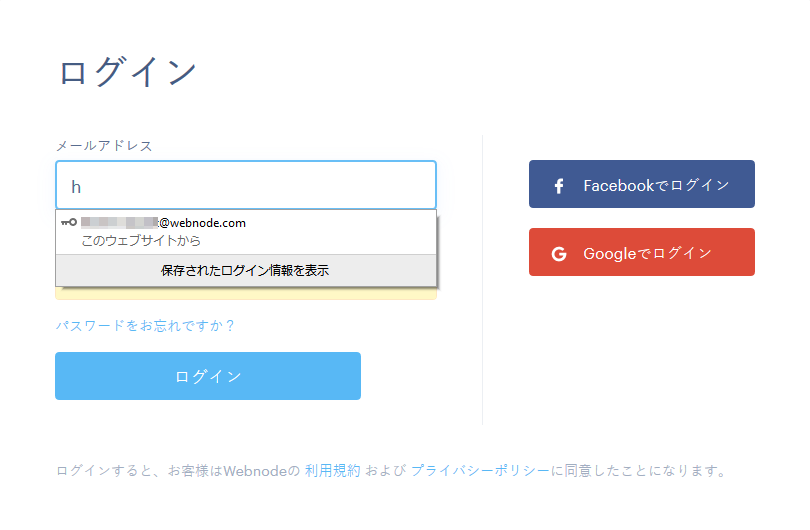Click the Google "G" logo icon
The width and height of the screenshot is (810, 530).
click(559, 253)
